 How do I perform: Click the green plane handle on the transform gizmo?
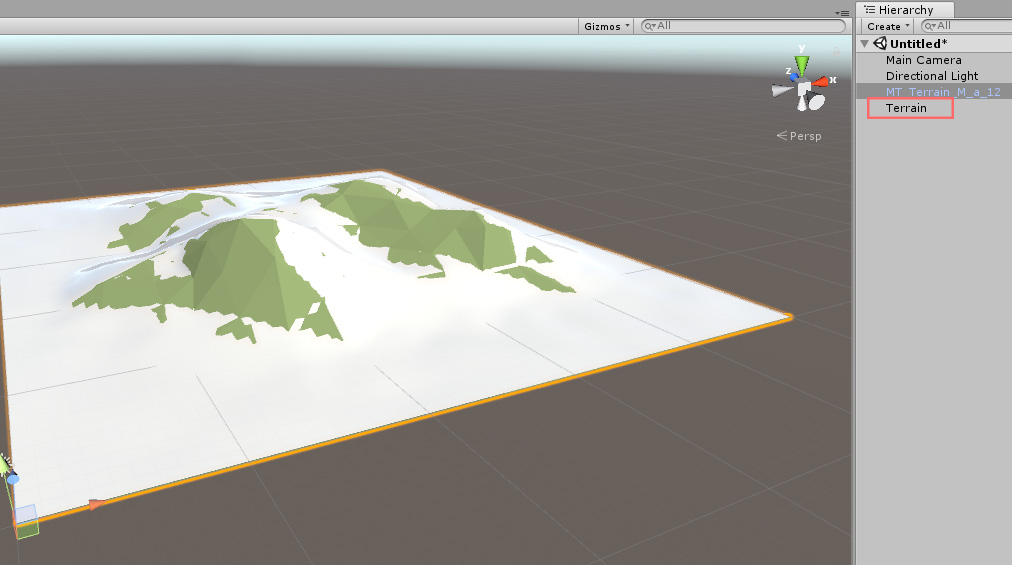28,529
